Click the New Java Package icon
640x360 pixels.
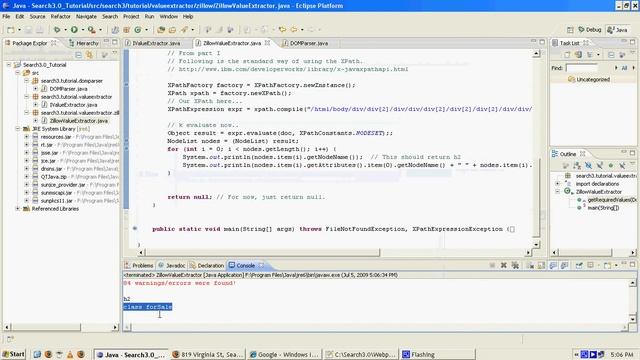coord(127,30)
